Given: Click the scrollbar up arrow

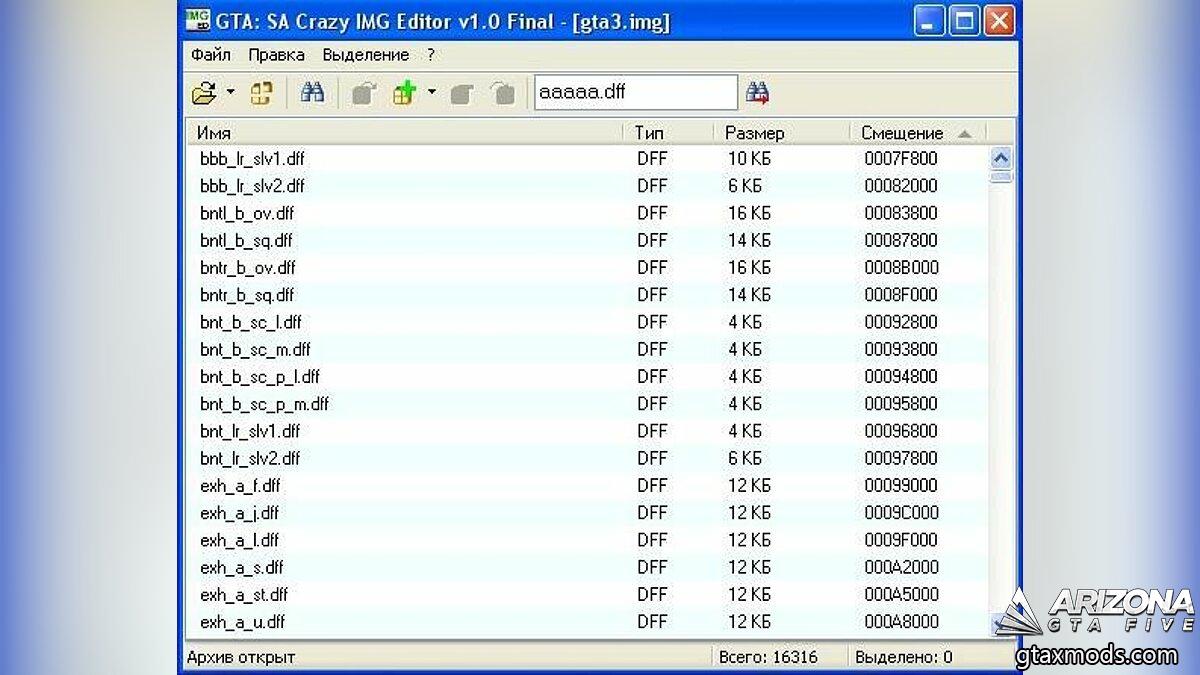Looking at the screenshot, I should tap(1000, 158).
